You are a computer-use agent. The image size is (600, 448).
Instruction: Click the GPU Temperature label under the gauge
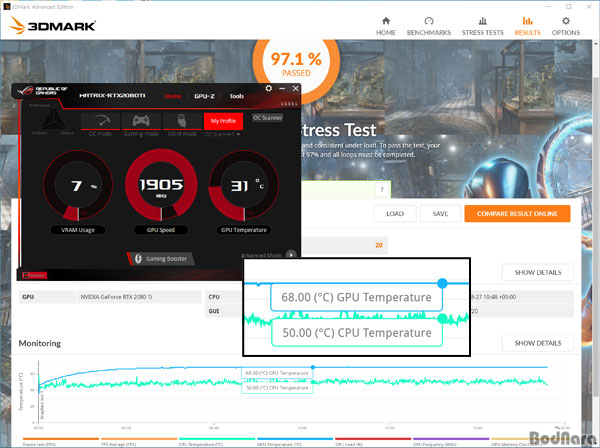pyautogui.click(x=244, y=230)
